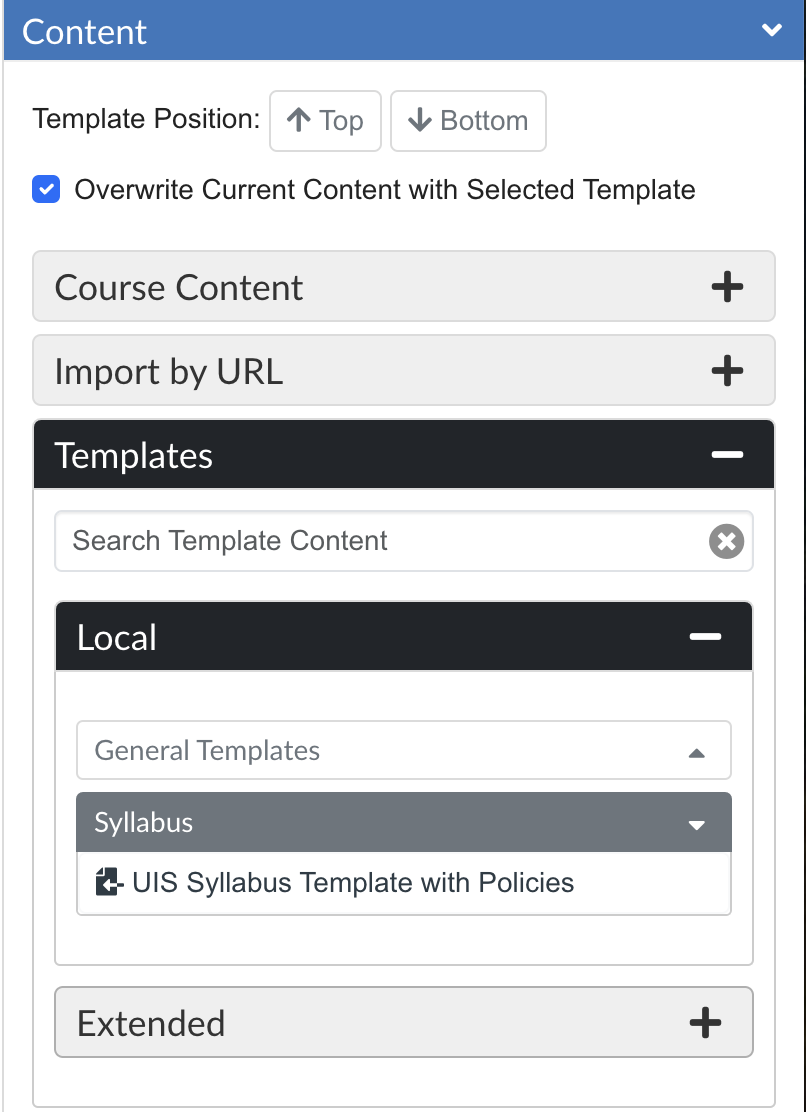Expand the General Templates dropdown

pos(404,750)
